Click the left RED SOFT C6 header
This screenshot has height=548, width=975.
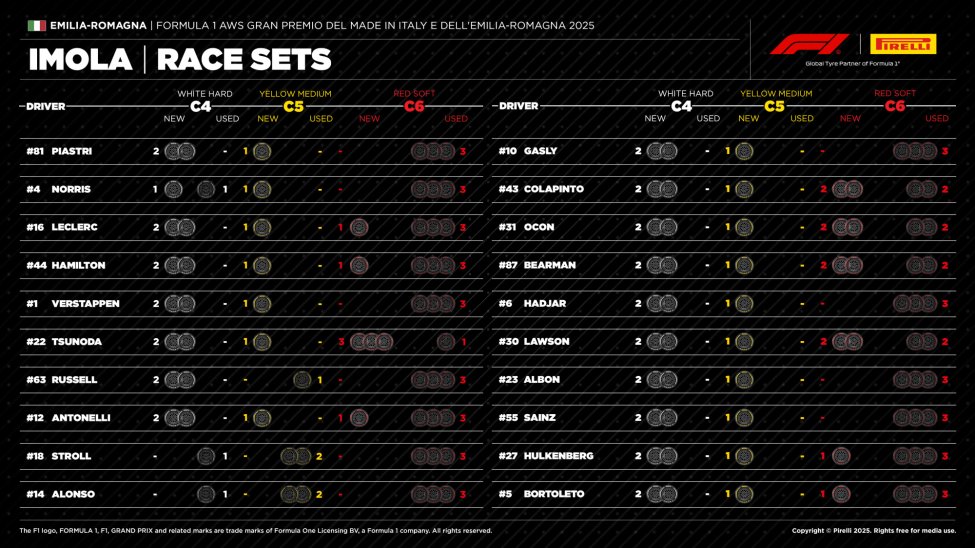coord(414,100)
